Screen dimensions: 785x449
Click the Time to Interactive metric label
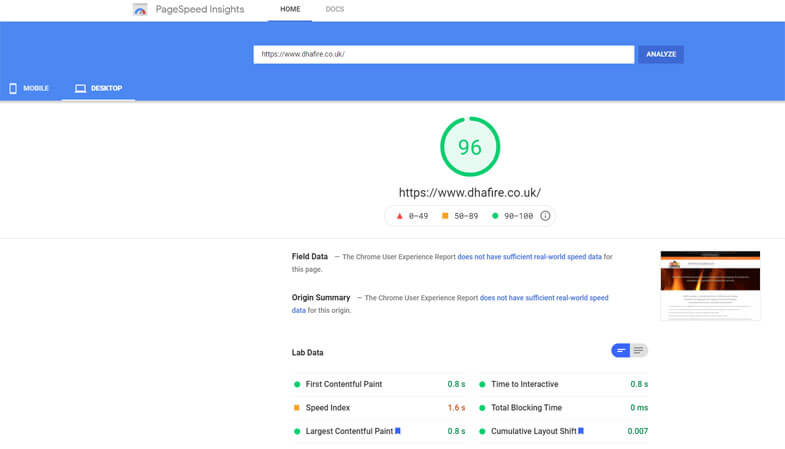click(x=524, y=384)
